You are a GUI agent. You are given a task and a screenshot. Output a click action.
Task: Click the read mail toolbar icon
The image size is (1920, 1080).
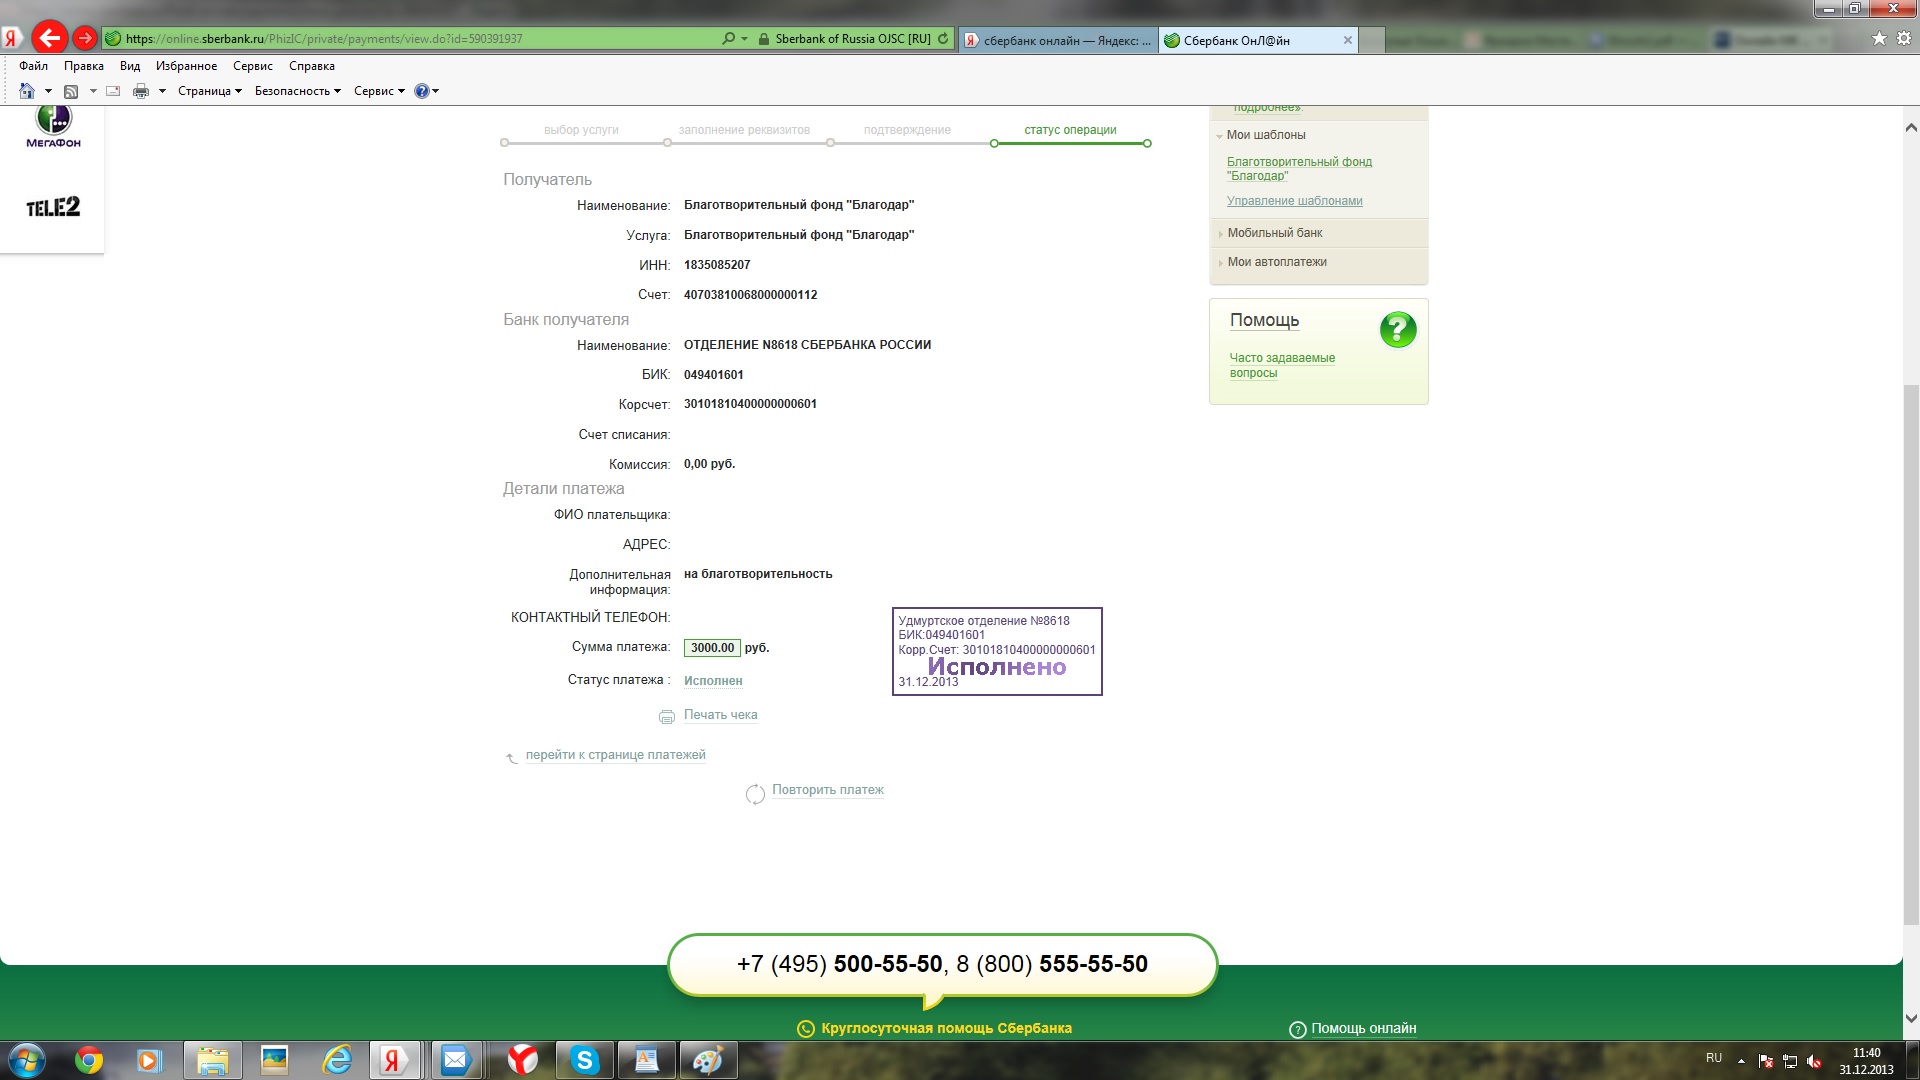coord(113,91)
